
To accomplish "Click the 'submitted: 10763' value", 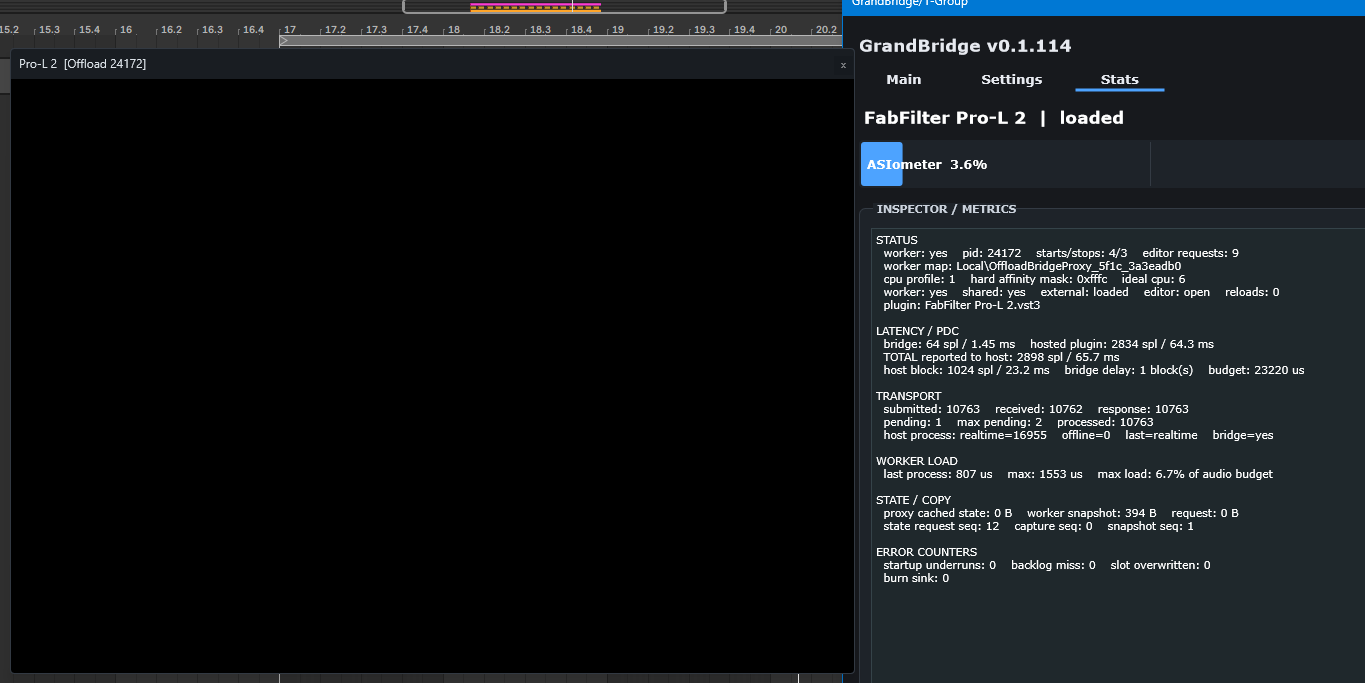I will point(931,409).
